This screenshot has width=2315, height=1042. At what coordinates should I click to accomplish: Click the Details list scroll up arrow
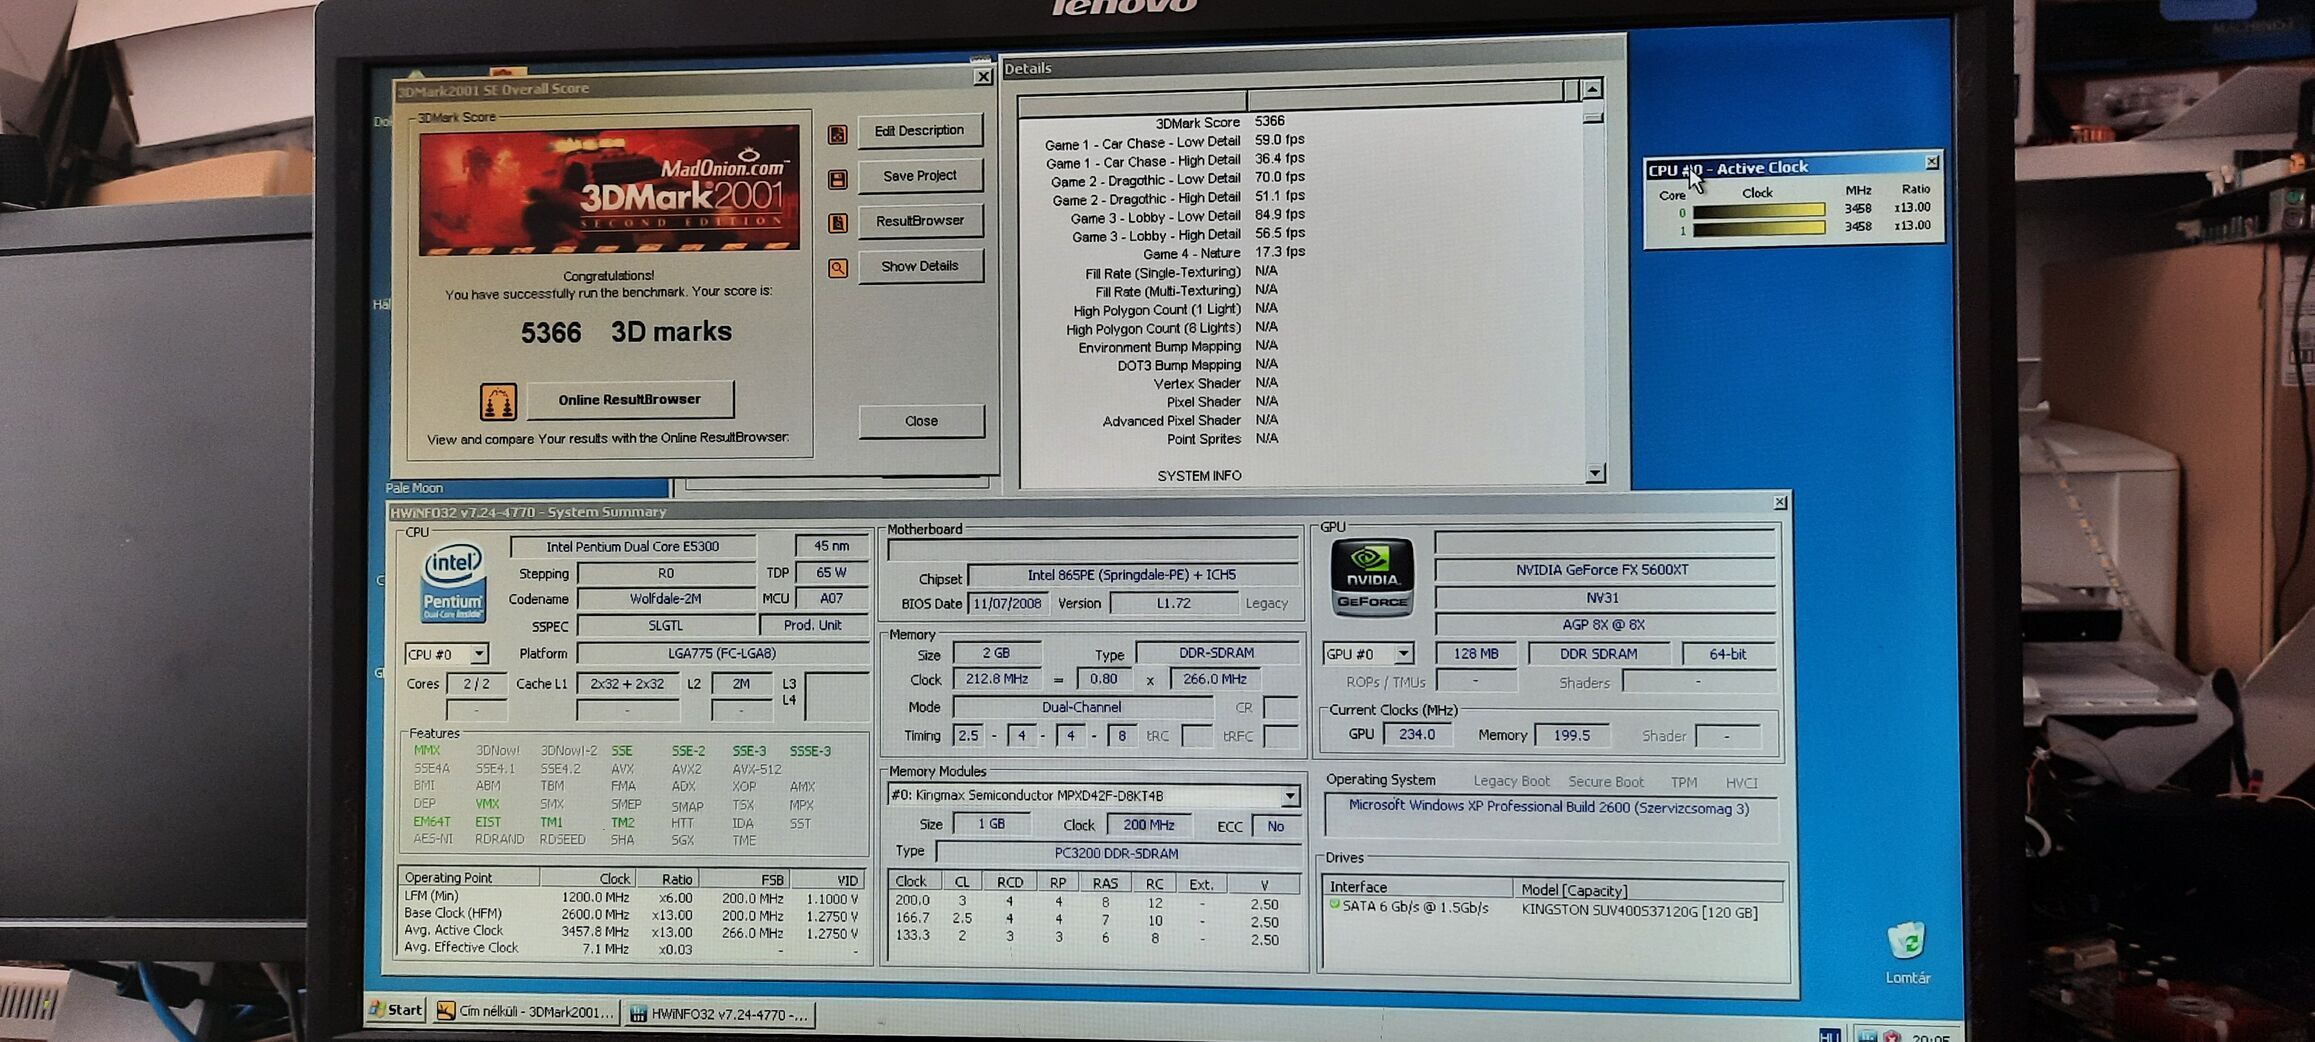click(1592, 89)
